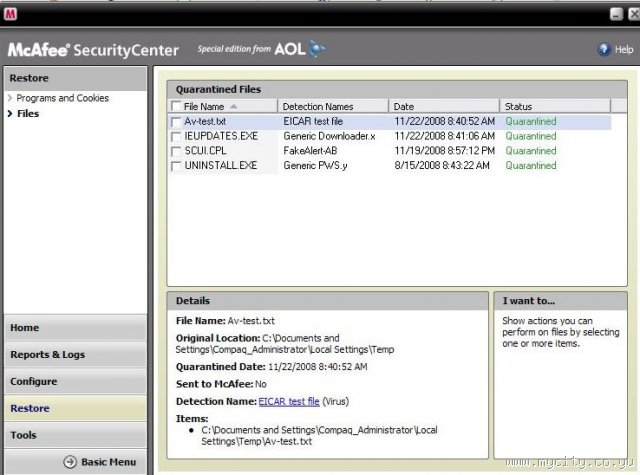Open EICAR test file link
The width and height of the screenshot is (640, 475).
click(289, 402)
